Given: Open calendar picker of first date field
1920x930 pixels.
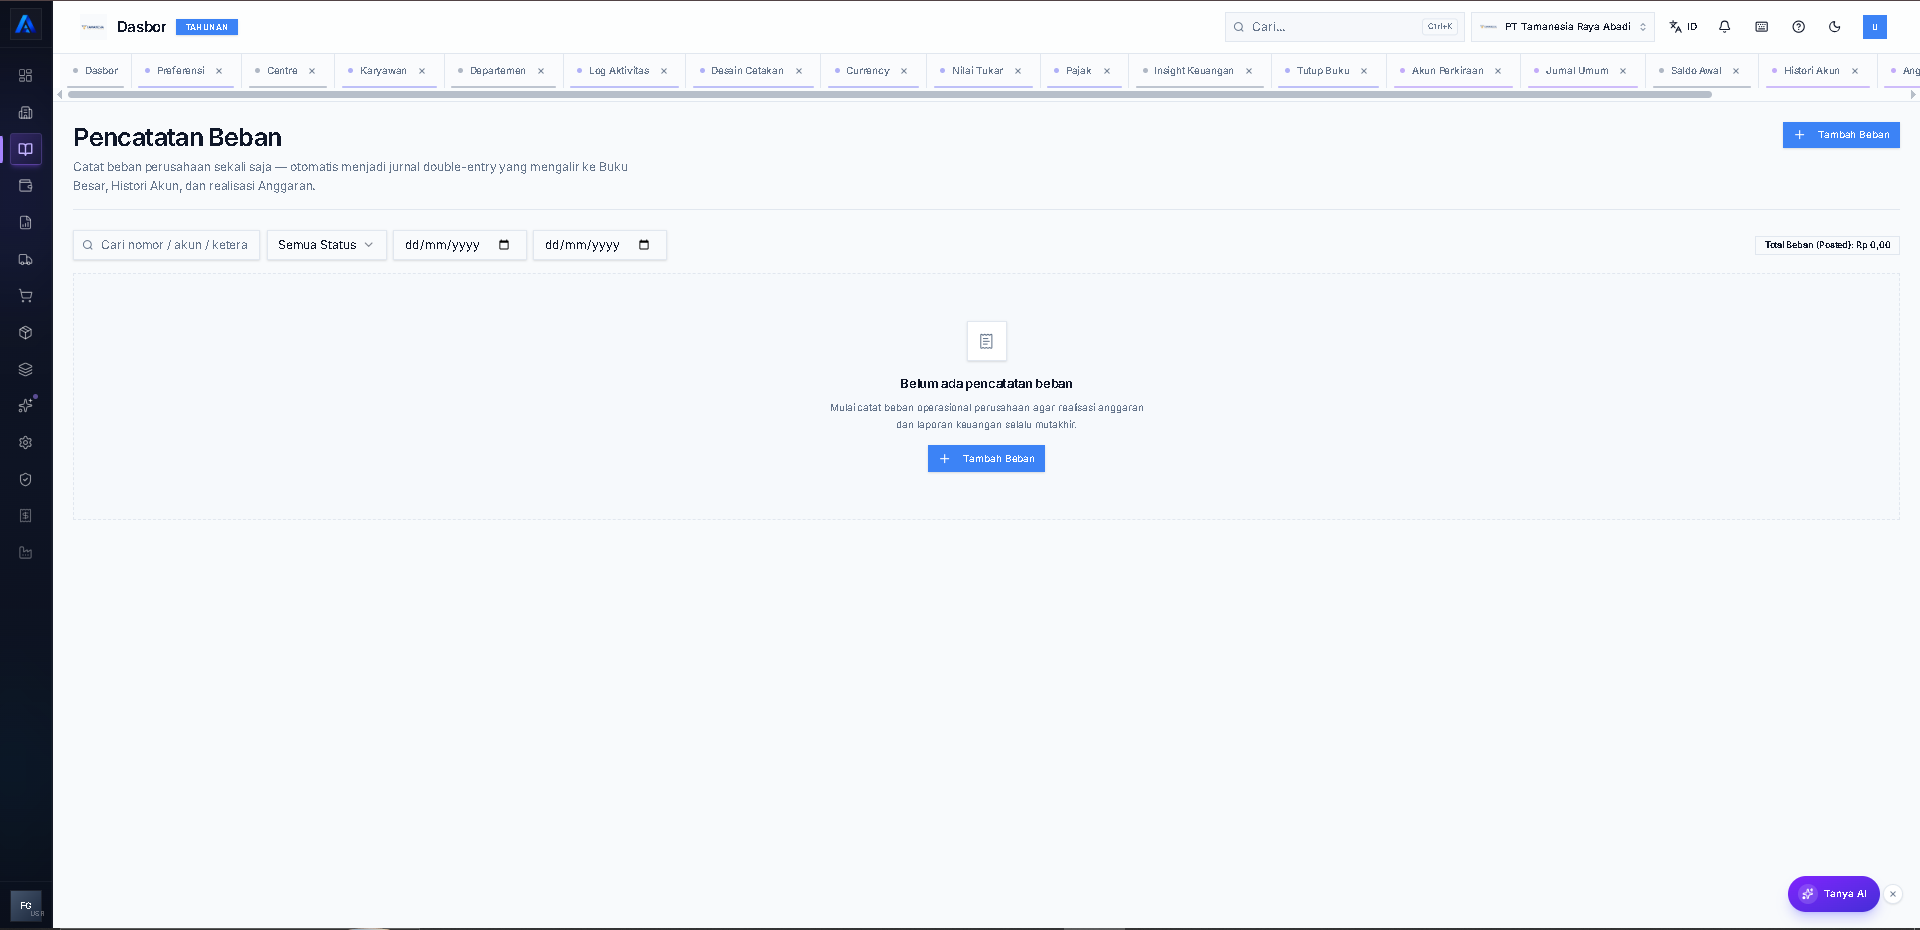Looking at the screenshot, I should coord(504,245).
